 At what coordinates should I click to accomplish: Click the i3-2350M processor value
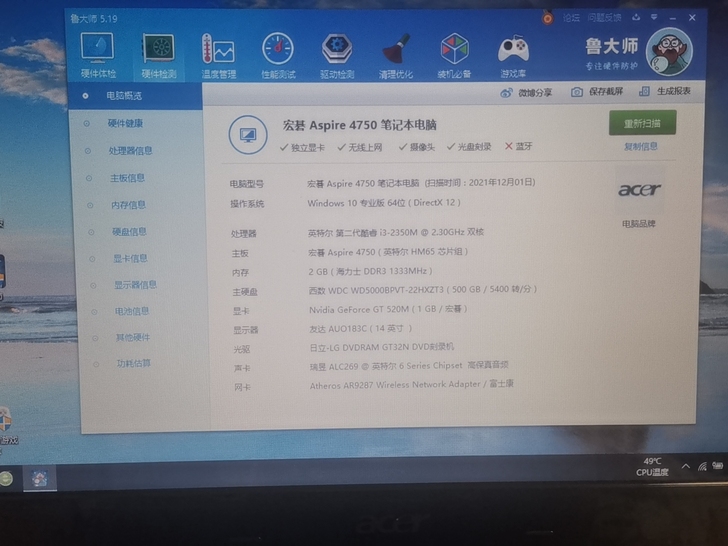(x=396, y=232)
